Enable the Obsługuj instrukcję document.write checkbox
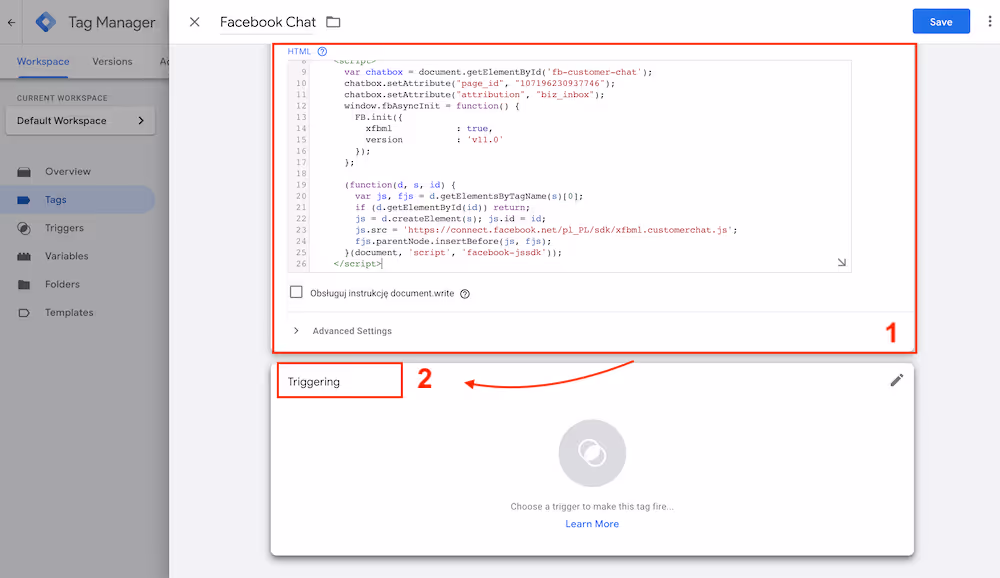This screenshot has height=578, width=1000. click(296, 293)
